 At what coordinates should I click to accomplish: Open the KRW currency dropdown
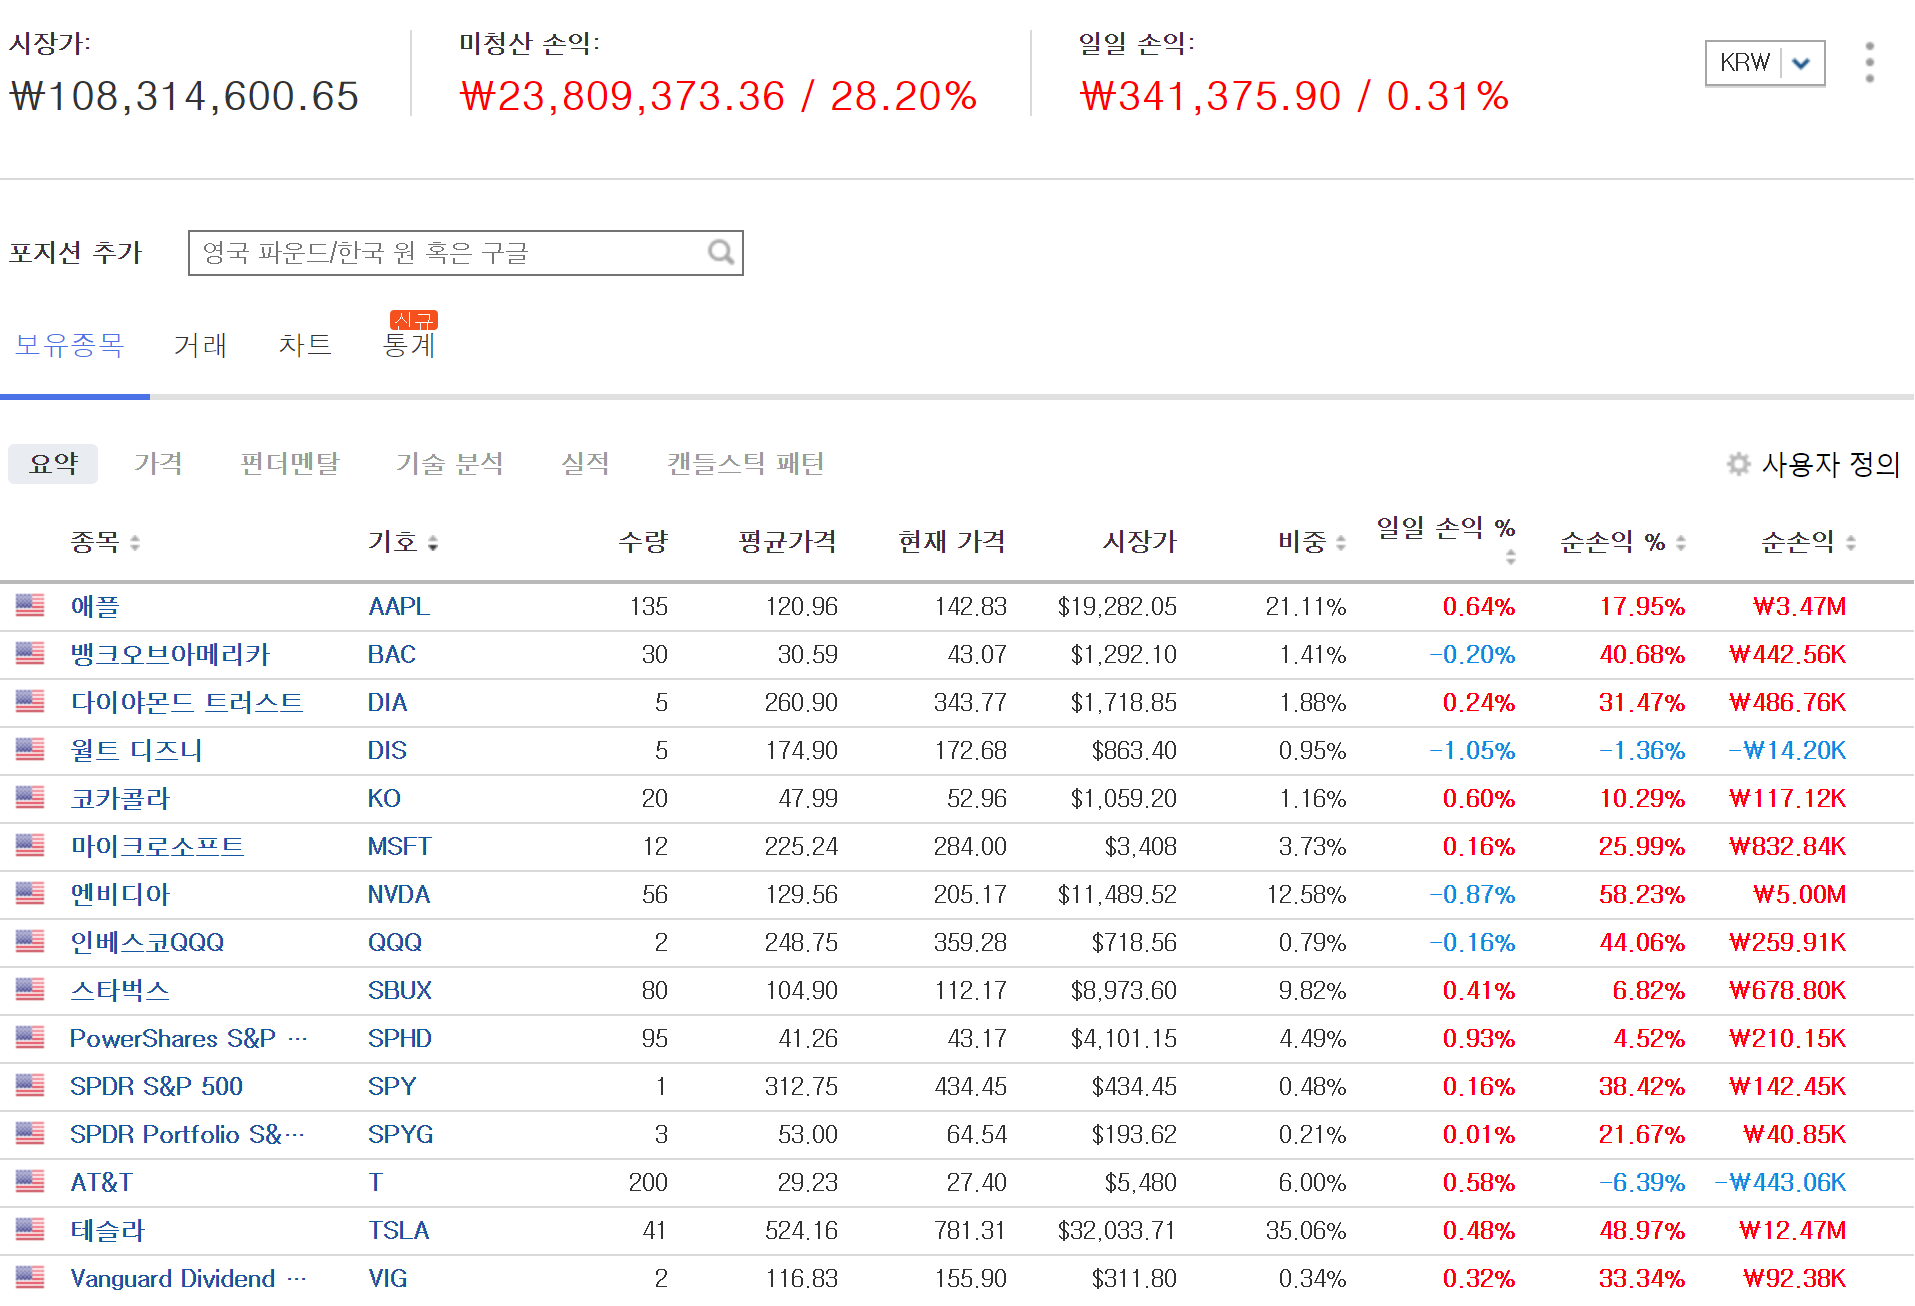[x=1765, y=63]
